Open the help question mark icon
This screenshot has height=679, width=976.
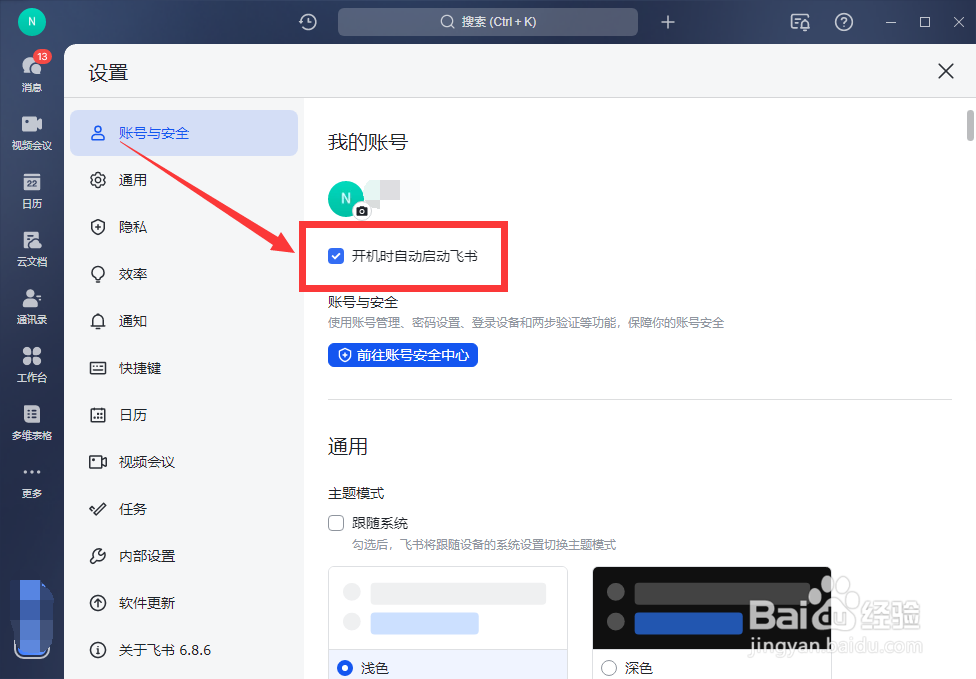(x=843, y=22)
